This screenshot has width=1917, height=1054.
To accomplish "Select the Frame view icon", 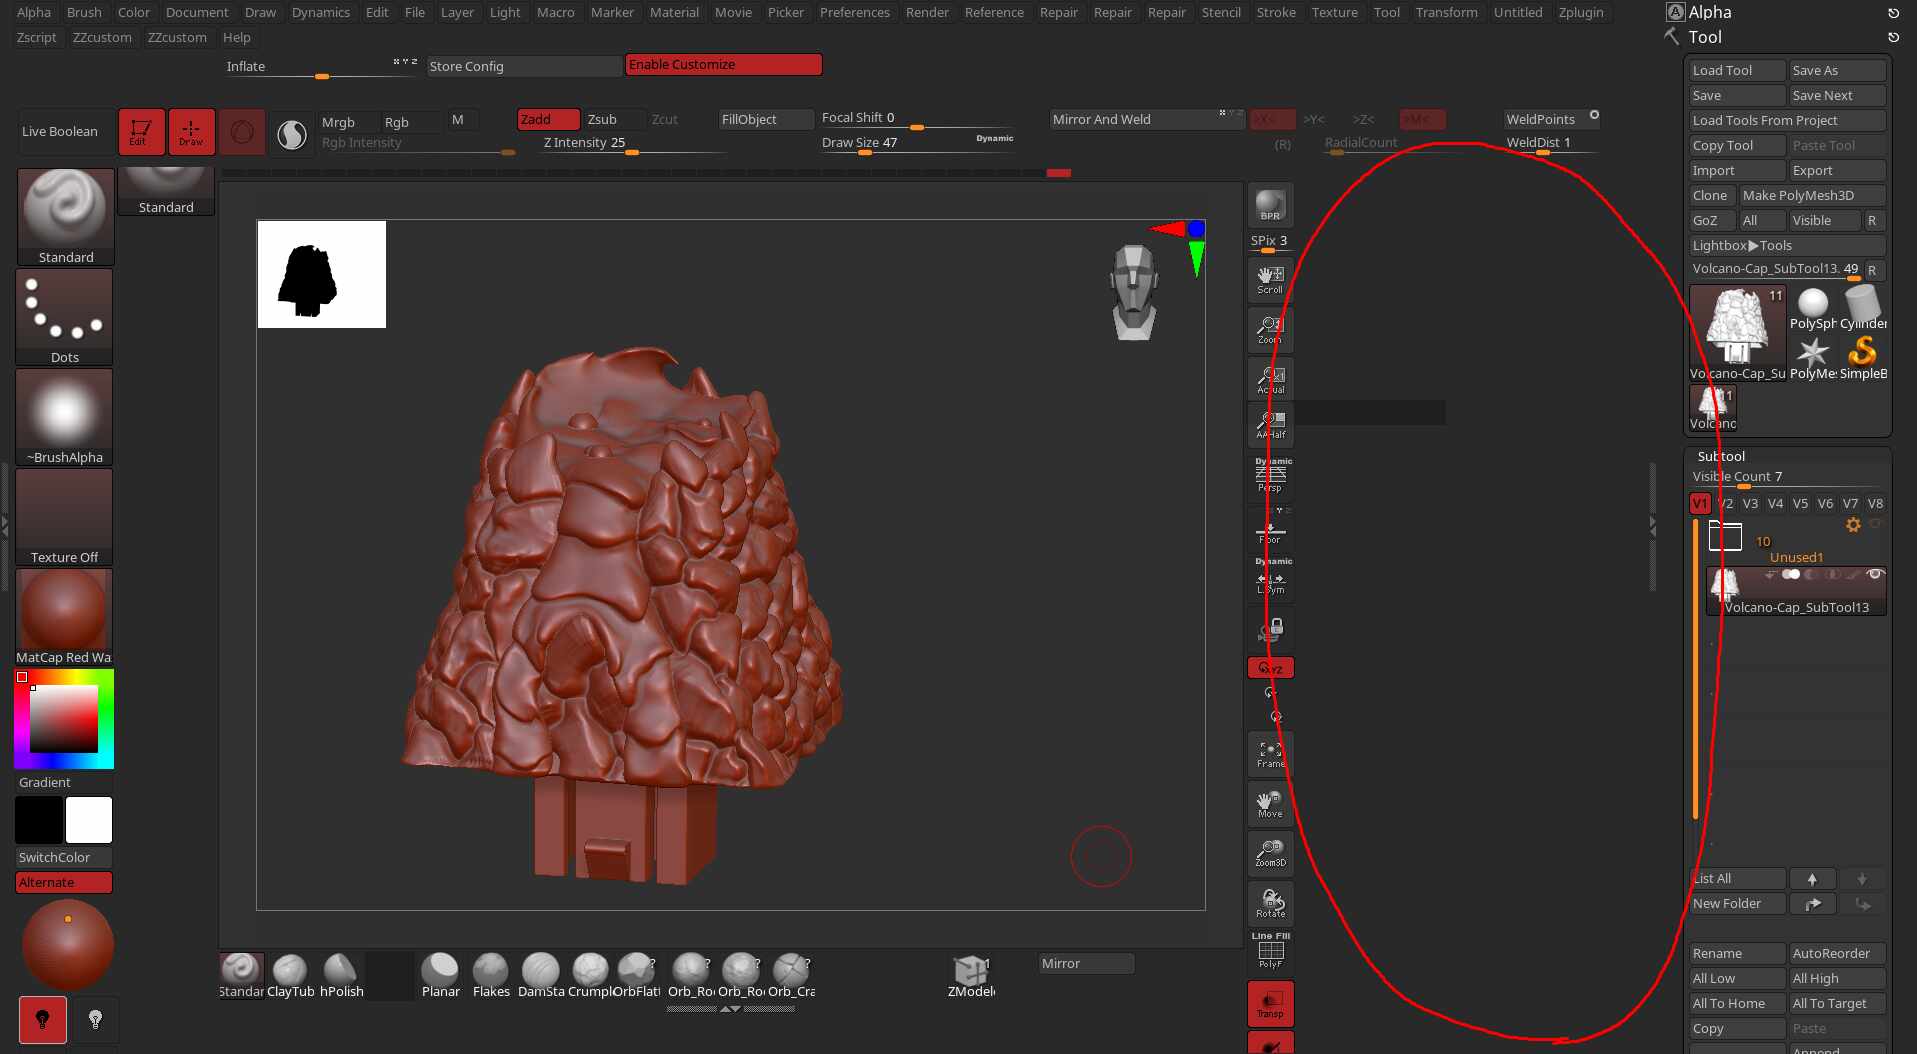I will (x=1270, y=754).
